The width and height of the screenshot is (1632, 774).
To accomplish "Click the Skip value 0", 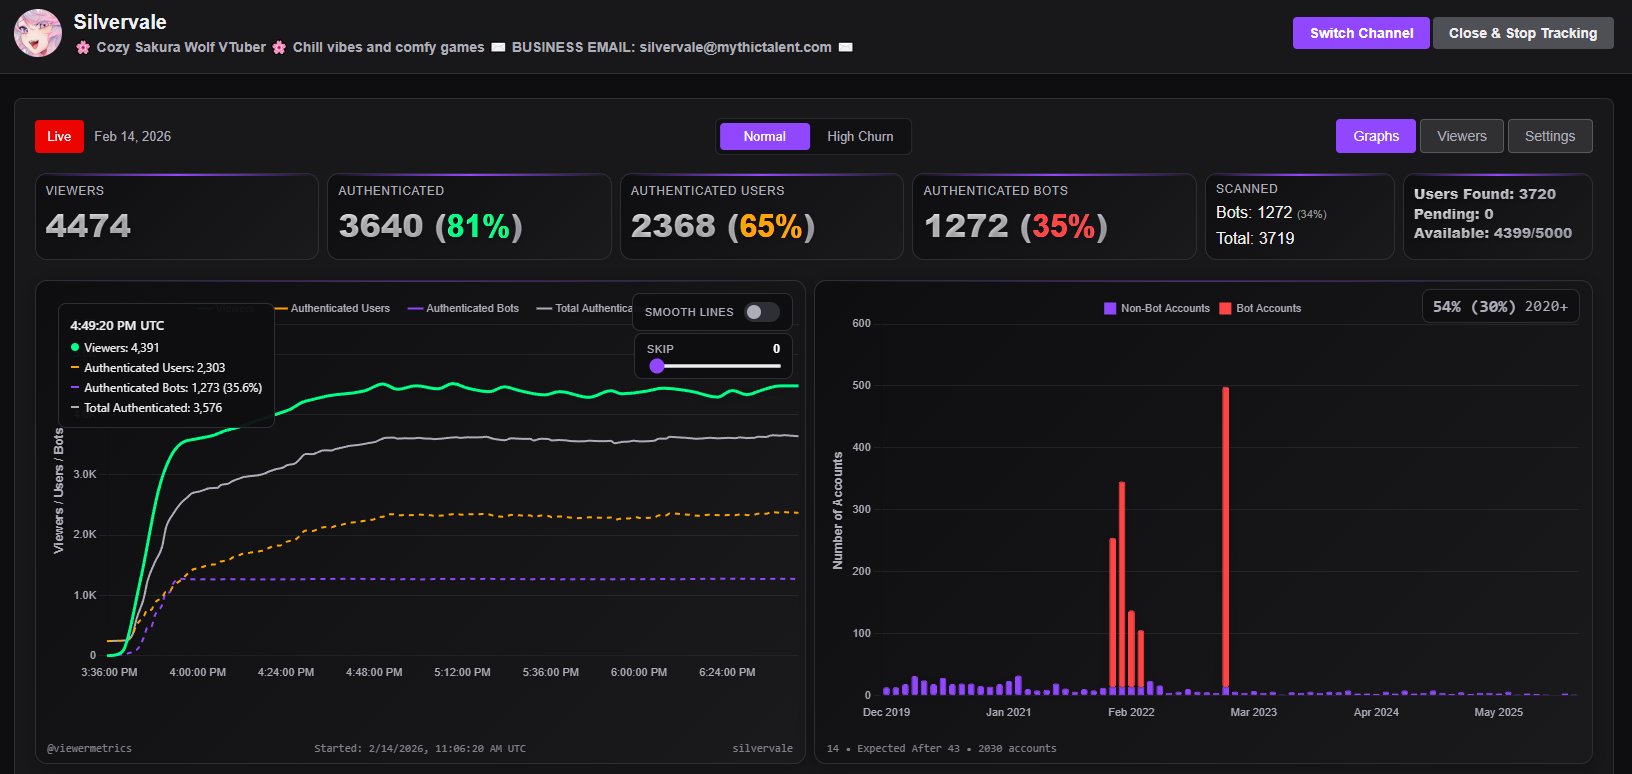I will tap(776, 349).
